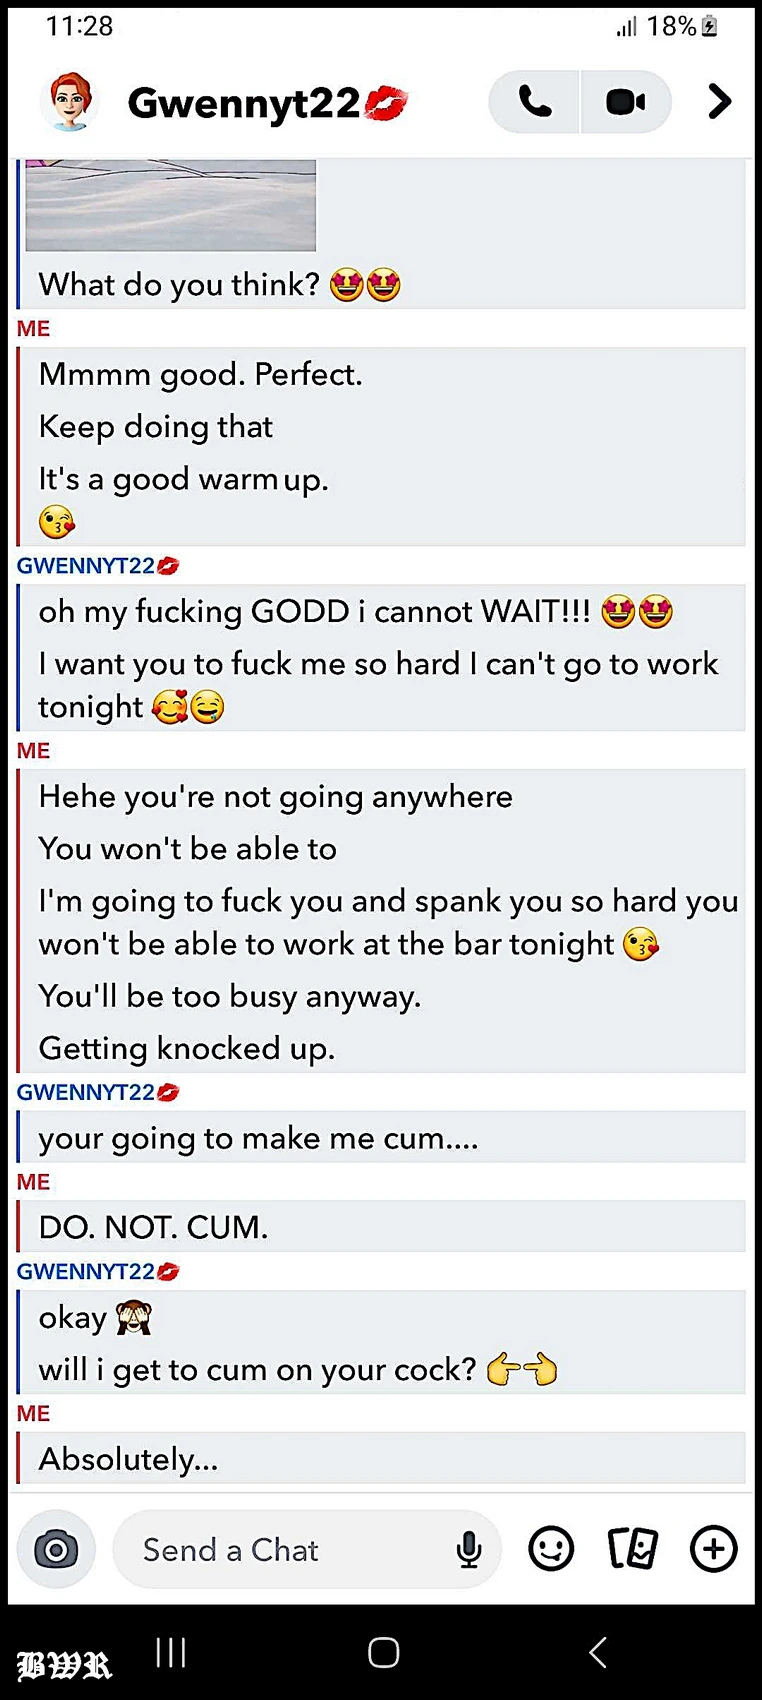762x1700 pixels.
Task: Tap the microphone voice note icon
Action: pyautogui.click(x=468, y=1550)
